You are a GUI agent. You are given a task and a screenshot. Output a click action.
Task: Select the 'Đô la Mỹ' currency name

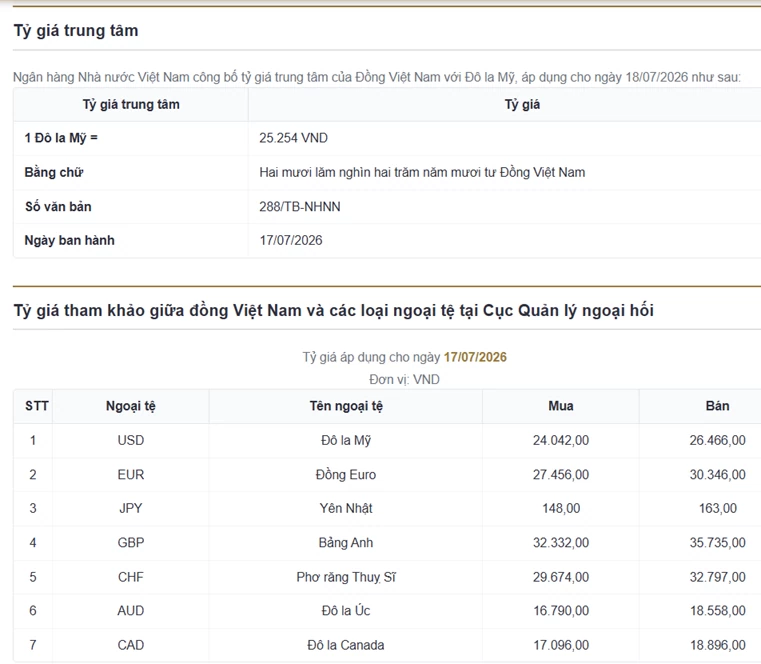(346, 441)
